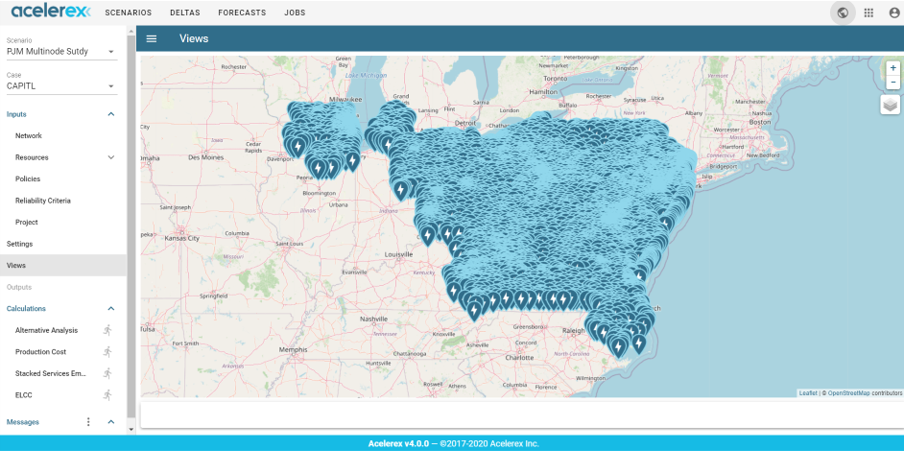Collapse the Inputs section
This screenshot has width=904, height=451.
(x=111, y=114)
